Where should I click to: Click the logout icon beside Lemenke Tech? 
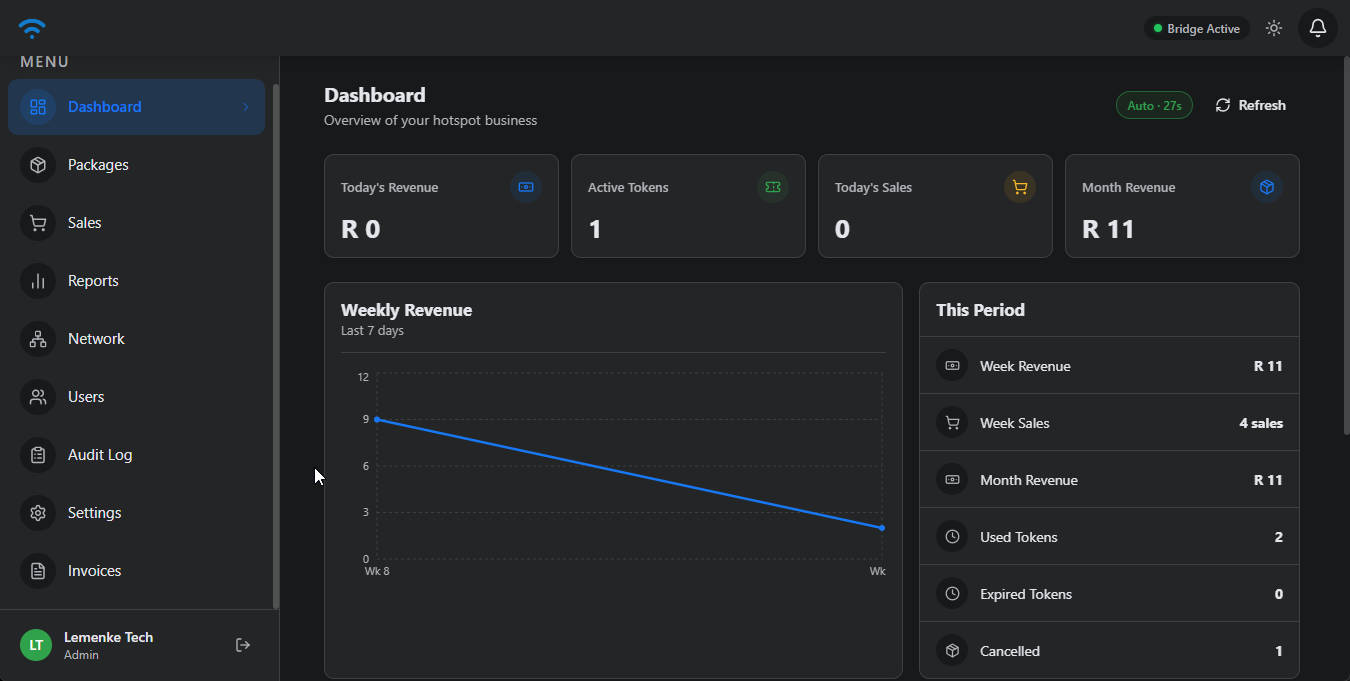tap(242, 645)
